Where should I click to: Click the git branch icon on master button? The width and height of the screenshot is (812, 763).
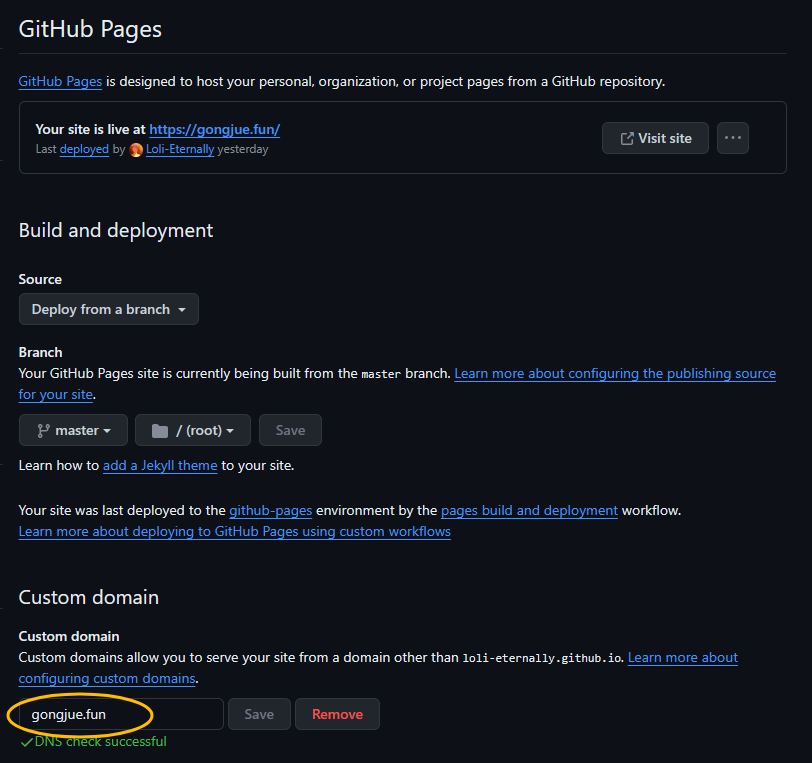coord(44,430)
